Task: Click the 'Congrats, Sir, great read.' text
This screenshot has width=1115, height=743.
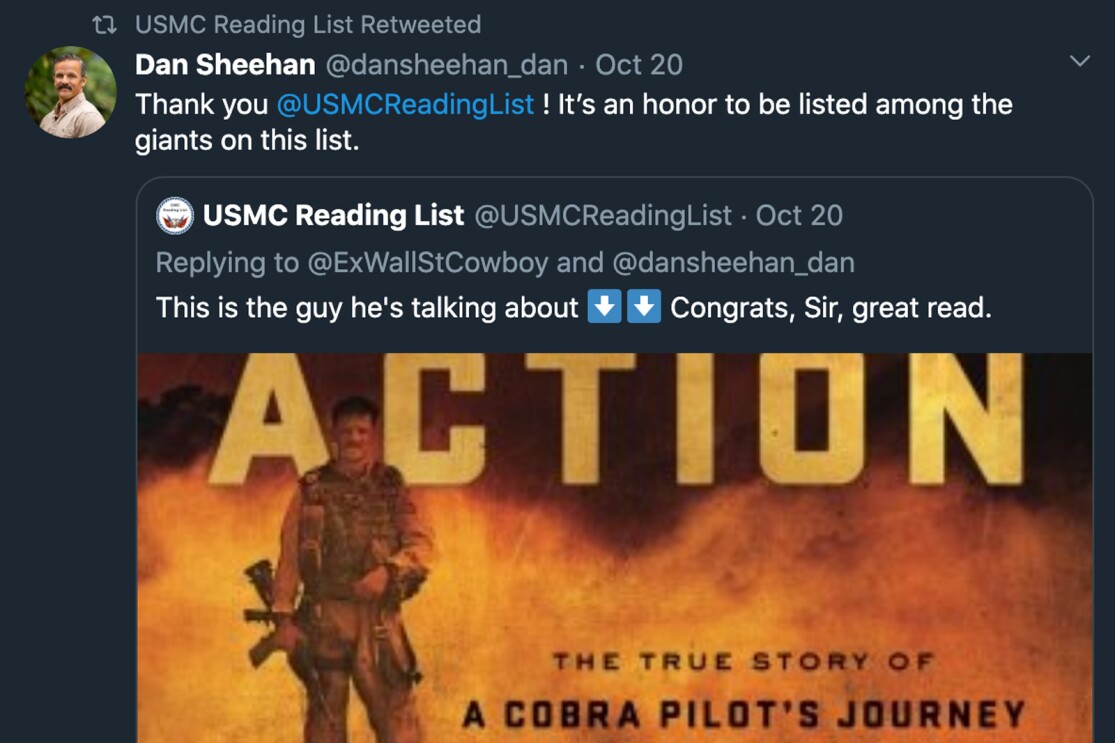Action: tap(830, 307)
